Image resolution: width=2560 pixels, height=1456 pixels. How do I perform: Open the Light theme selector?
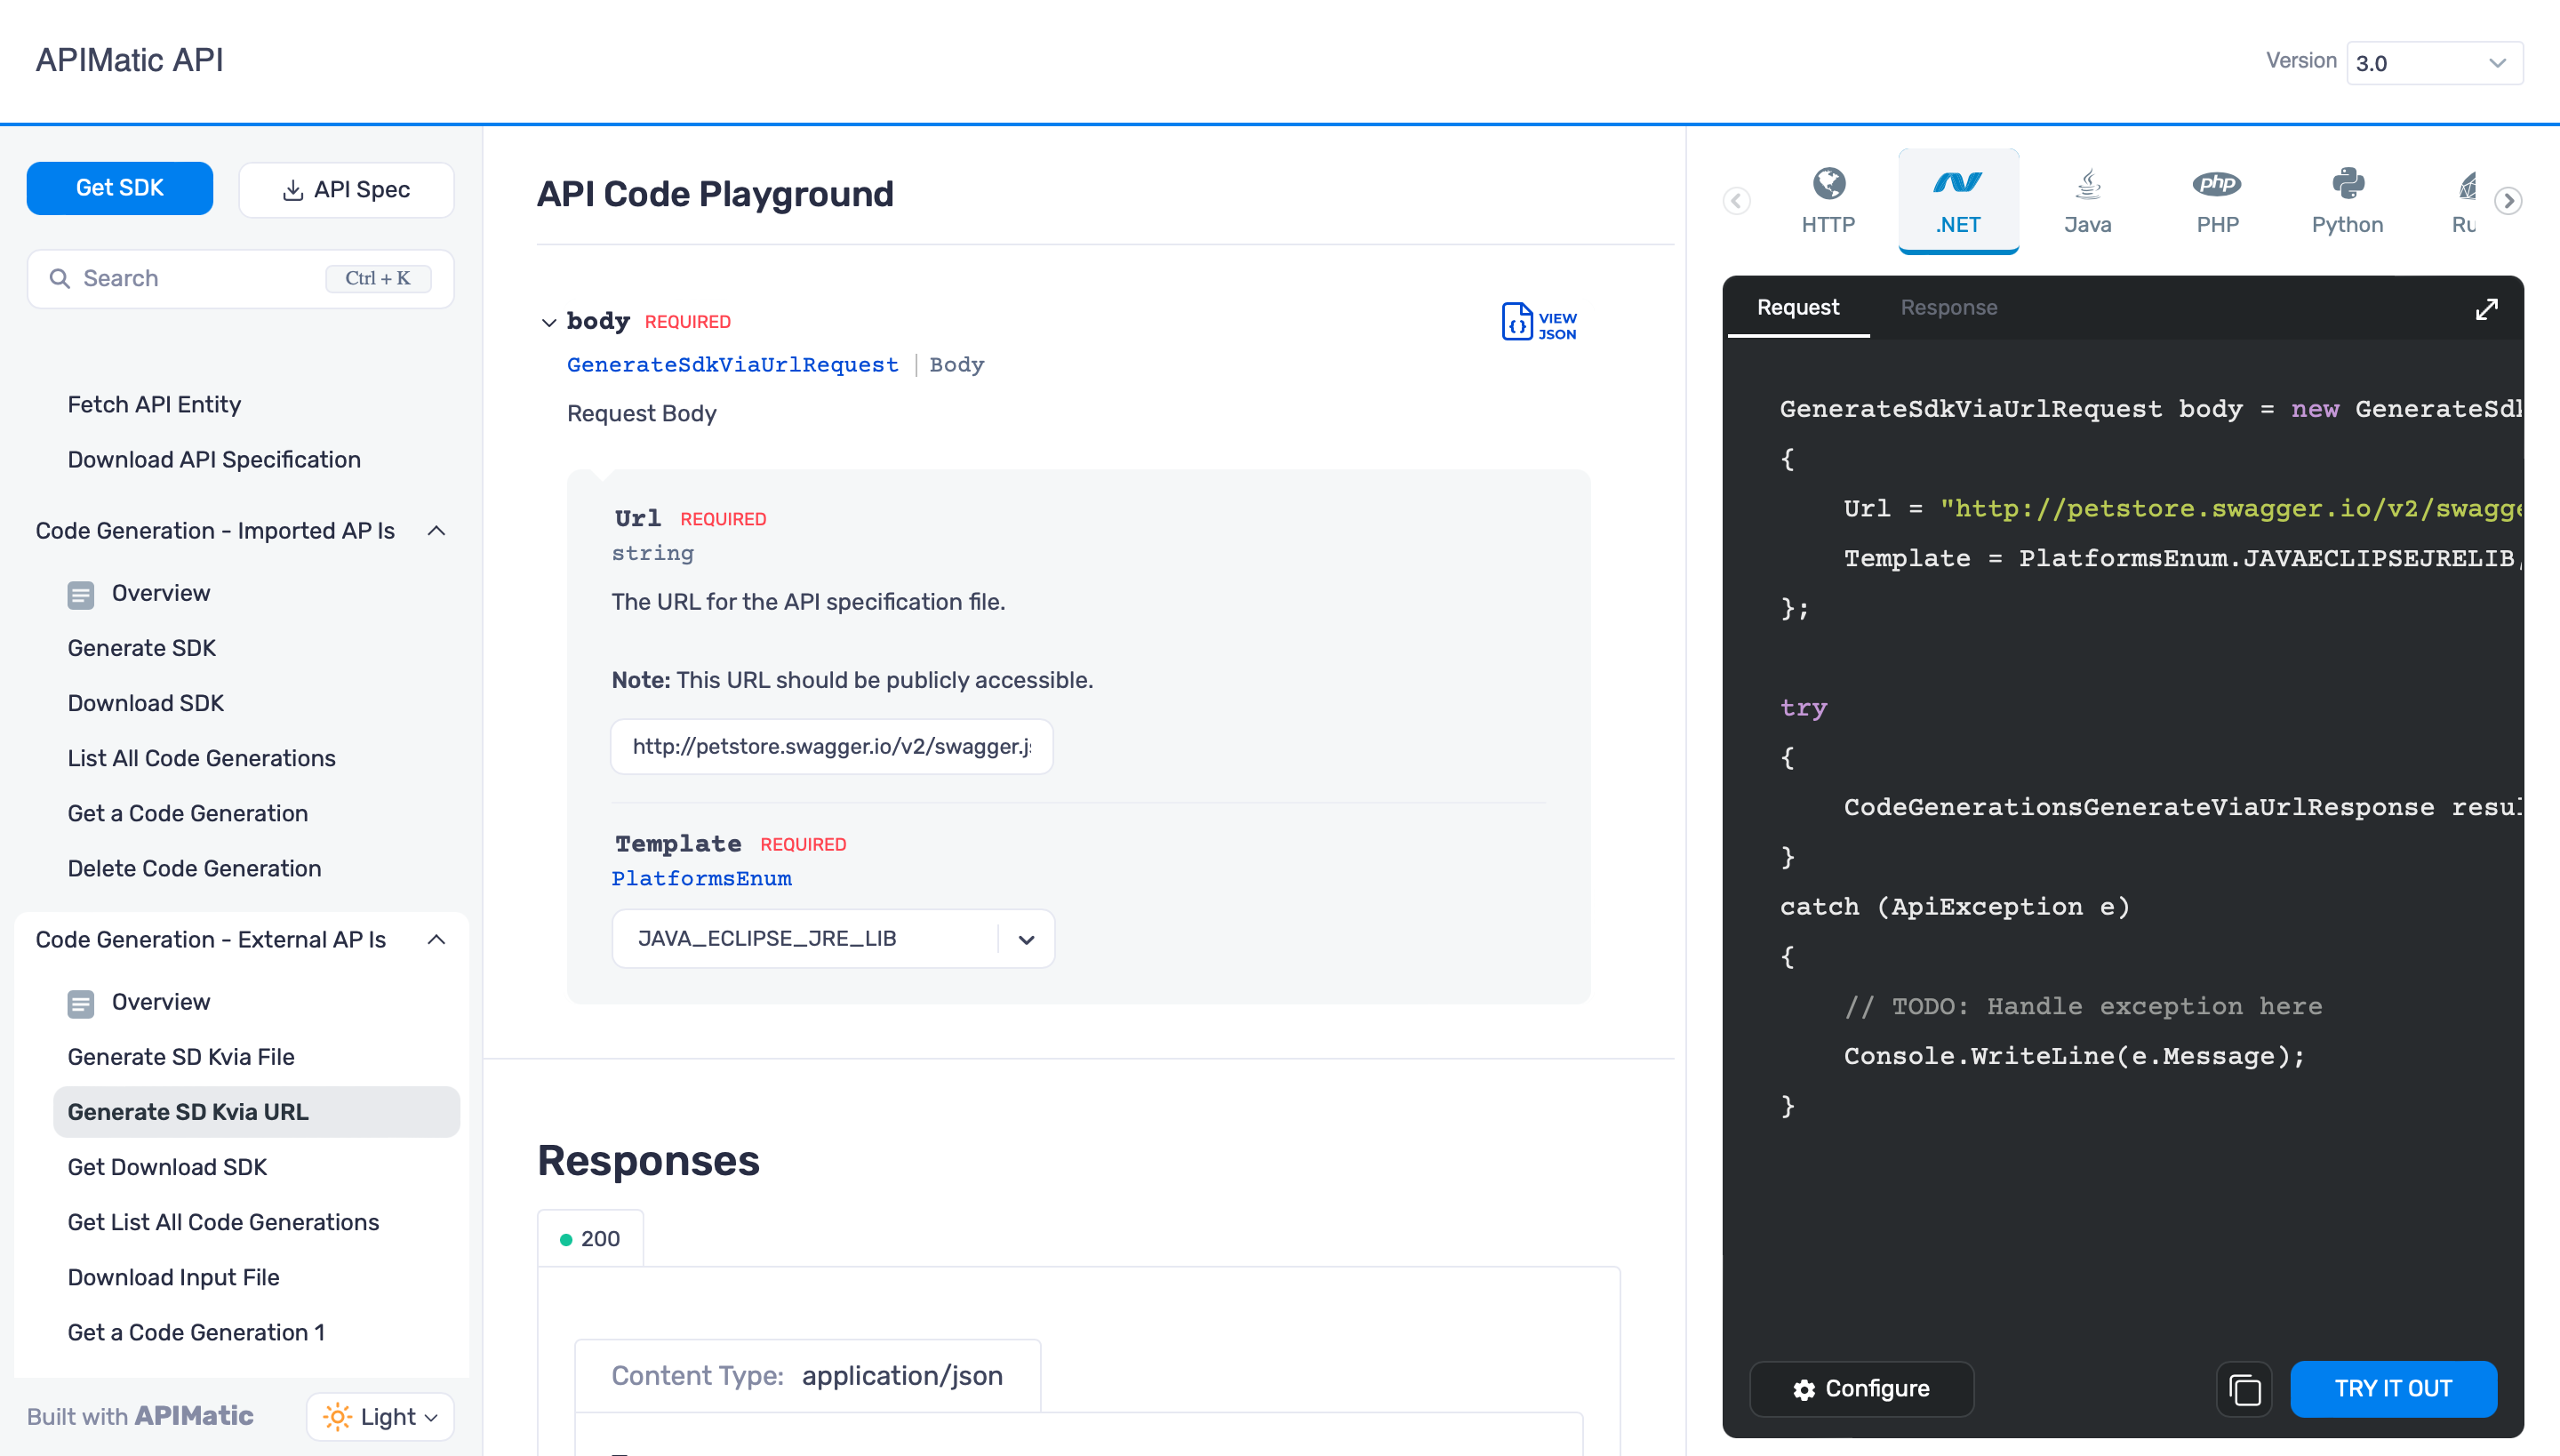pyautogui.click(x=380, y=1417)
